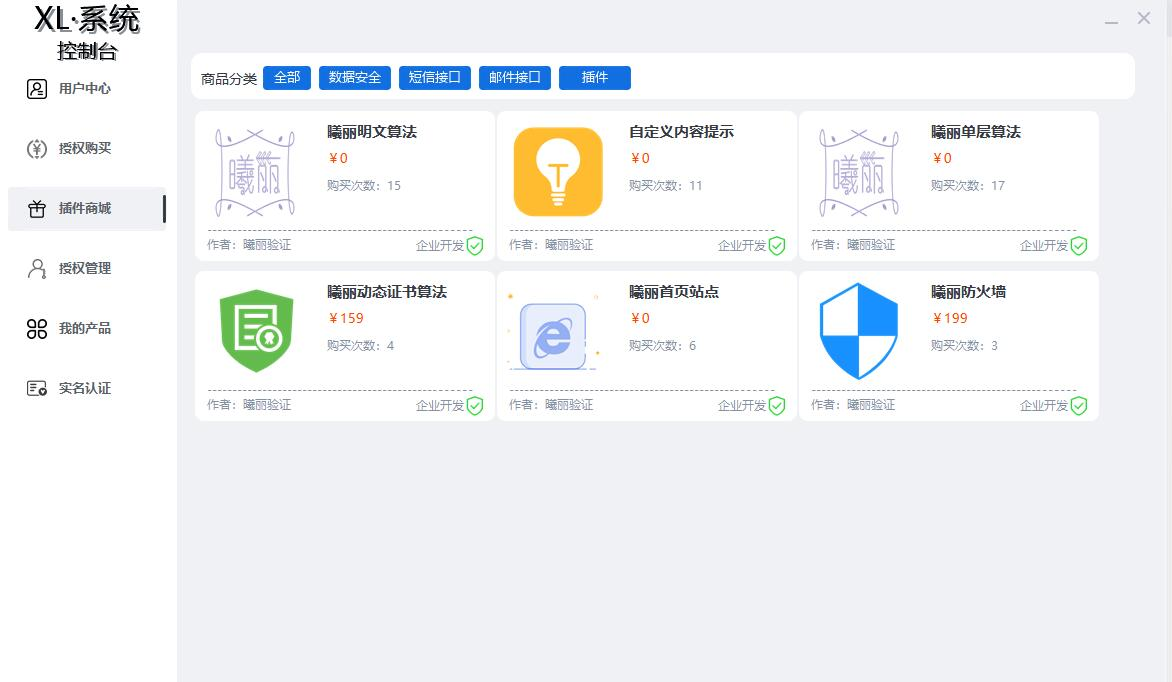Screen dimensions: 1172x682
Task: Click the 插件商城 gift icon
Action: coord(35,209)
